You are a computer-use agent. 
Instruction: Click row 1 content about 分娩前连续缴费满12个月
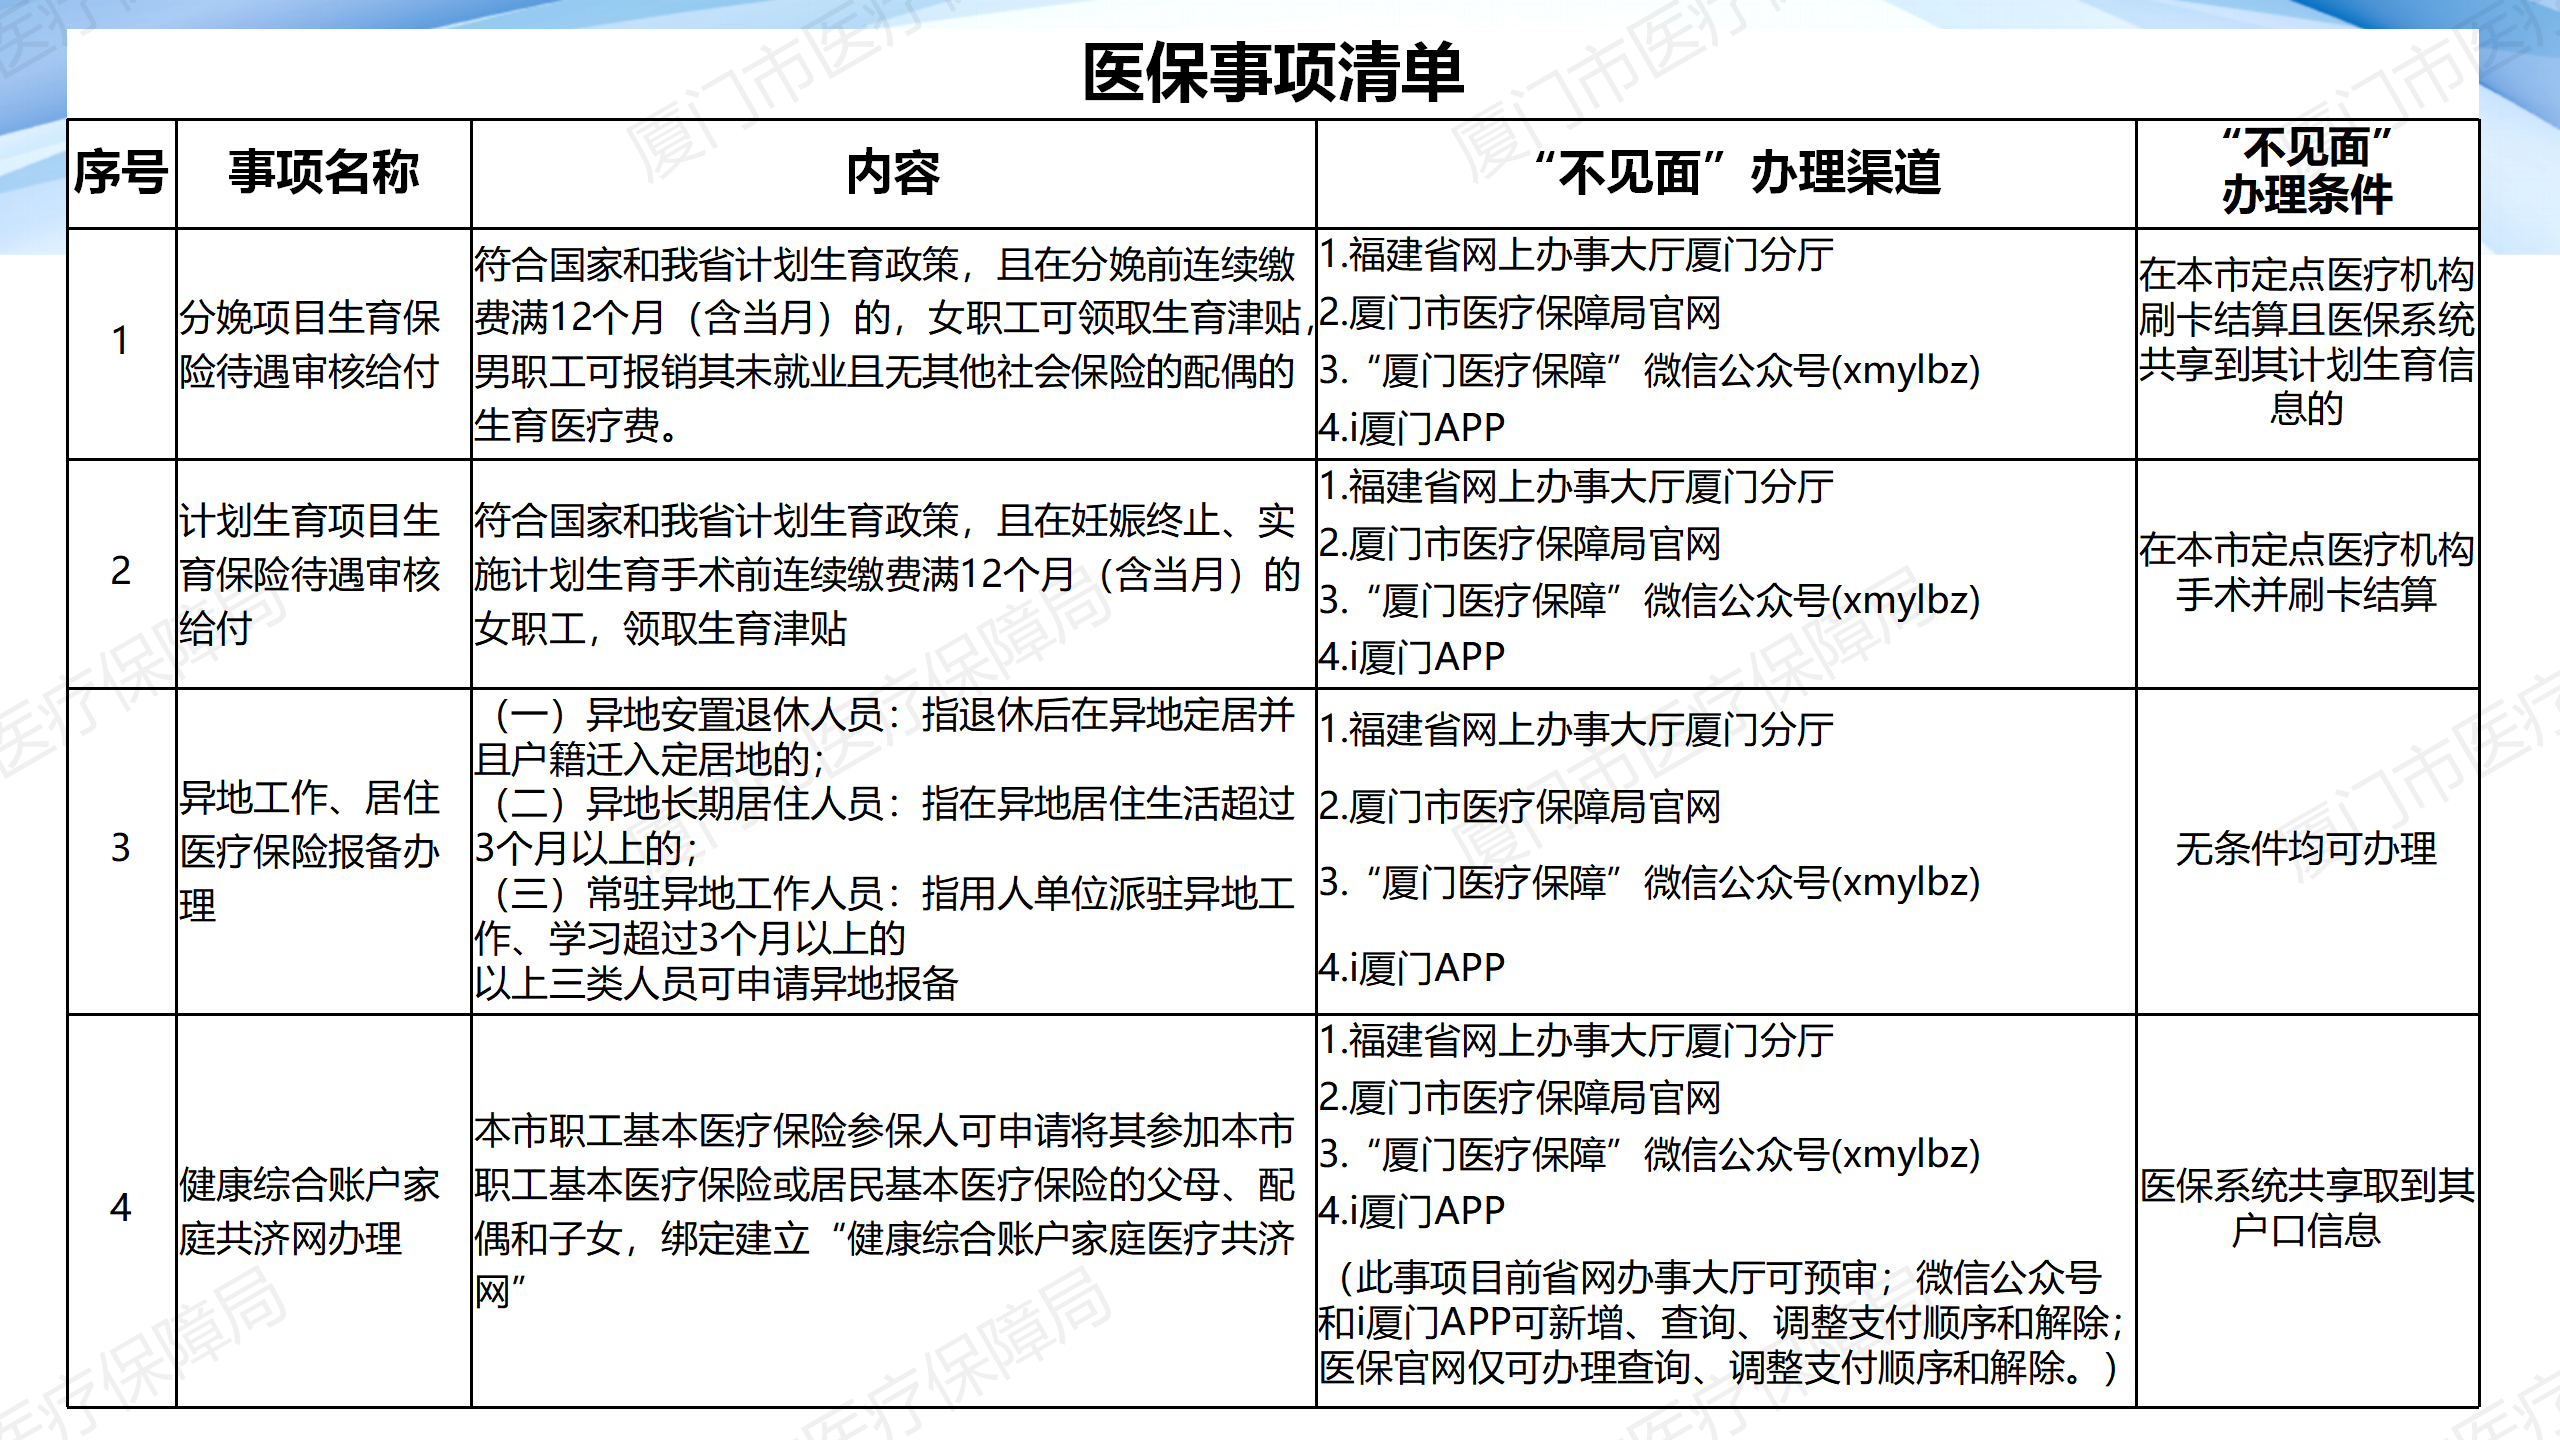pyautogui.click(x=893, y=345)
